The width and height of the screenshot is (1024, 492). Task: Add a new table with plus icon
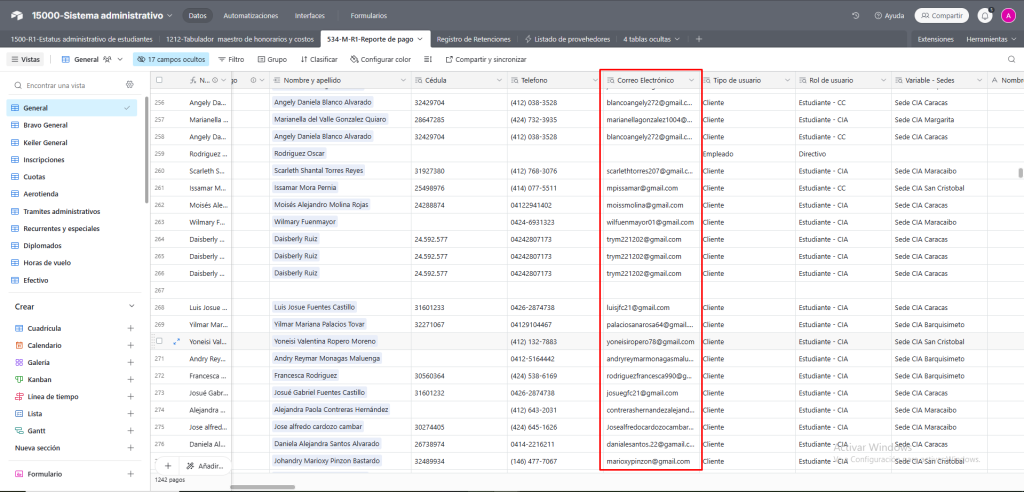699,39
